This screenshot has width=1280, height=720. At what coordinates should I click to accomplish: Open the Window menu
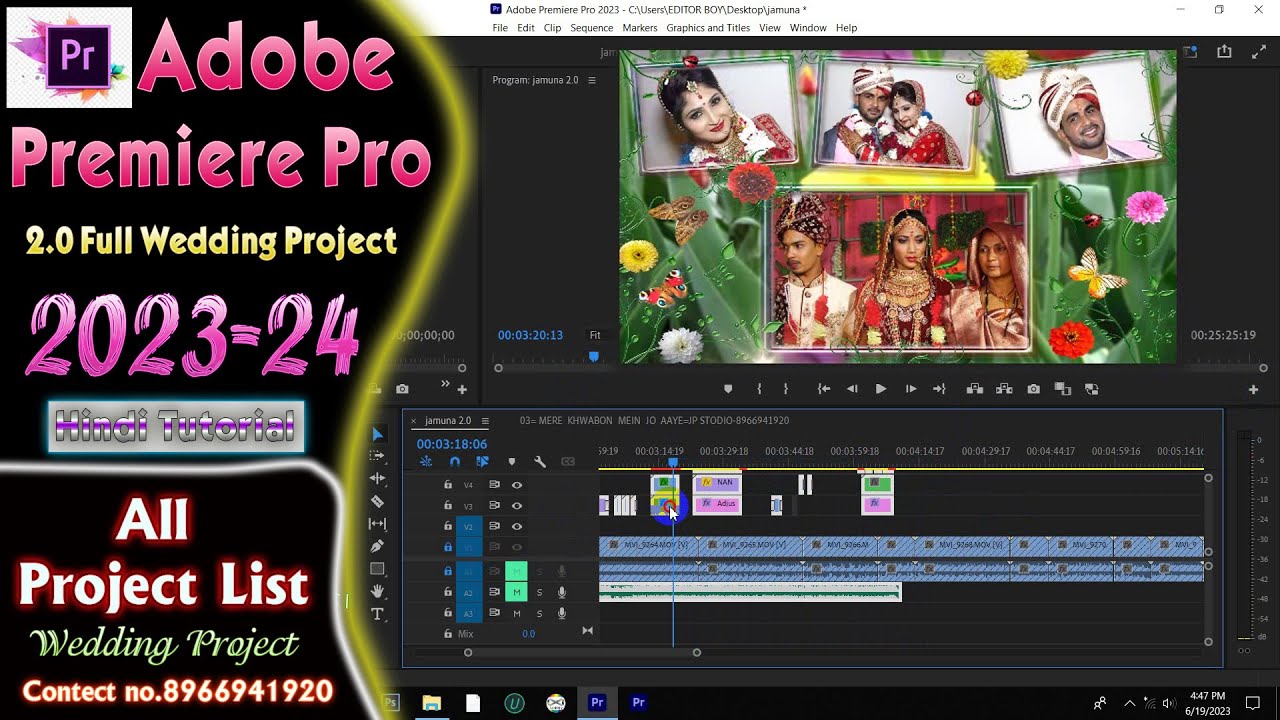pos(808,28)
